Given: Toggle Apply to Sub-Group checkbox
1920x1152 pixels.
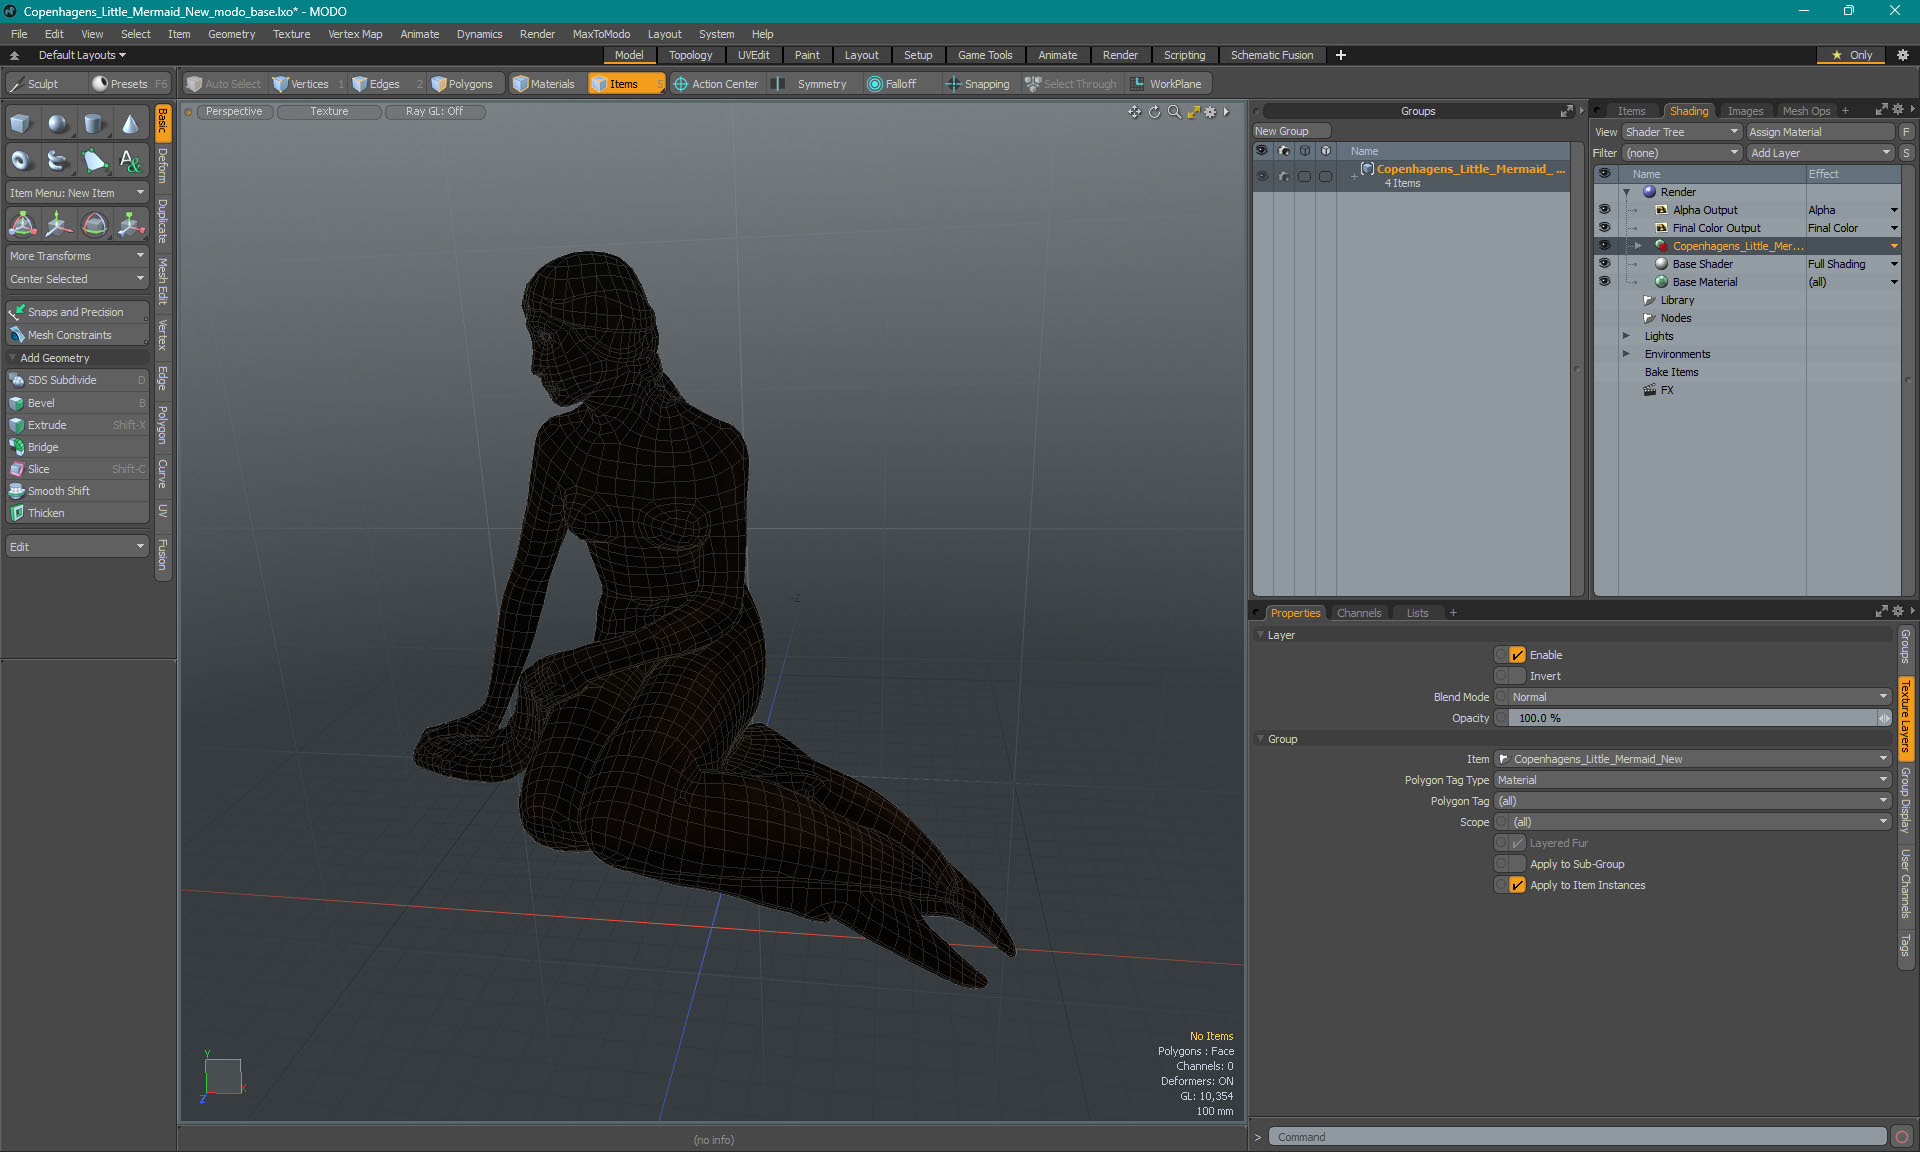Looking at the screenshot, I should pos(1517,864).
